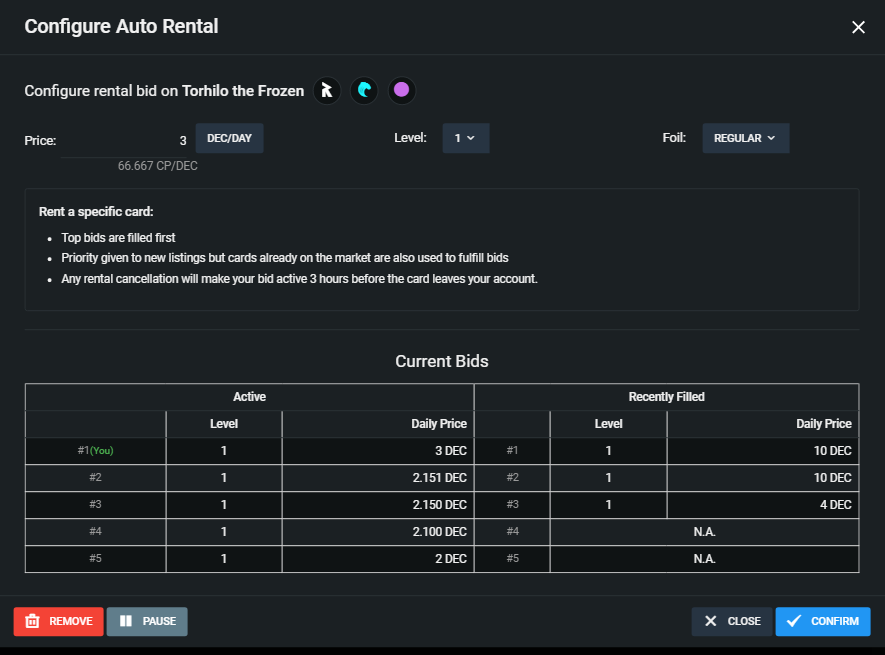Click the white arrow card icon
The height and width of the screenshot is (655, 885).
[x=327, y=90]
